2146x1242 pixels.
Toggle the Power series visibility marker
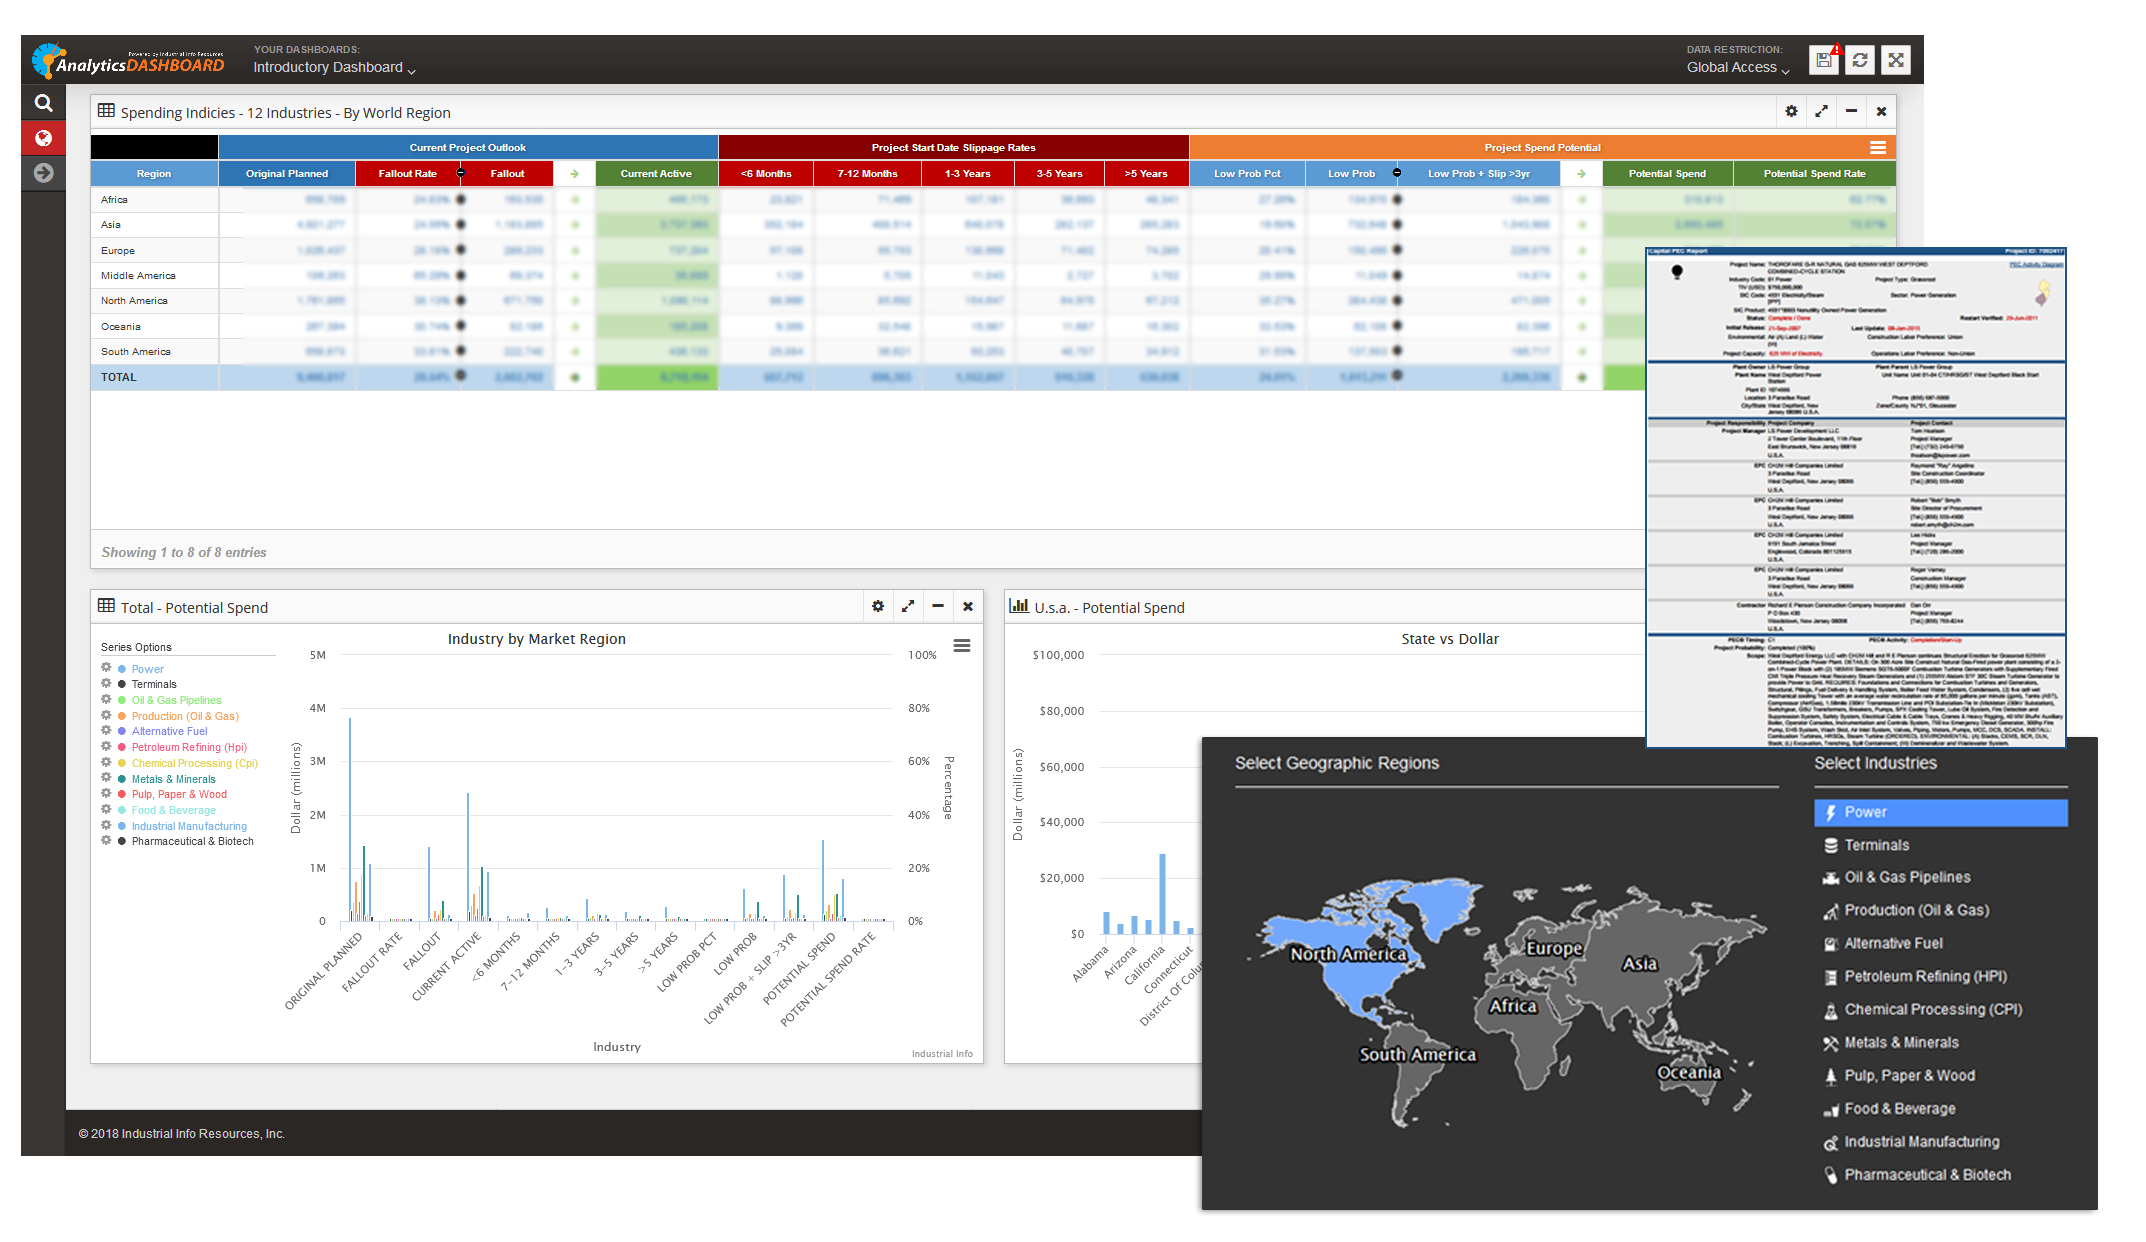coord(122,669)
